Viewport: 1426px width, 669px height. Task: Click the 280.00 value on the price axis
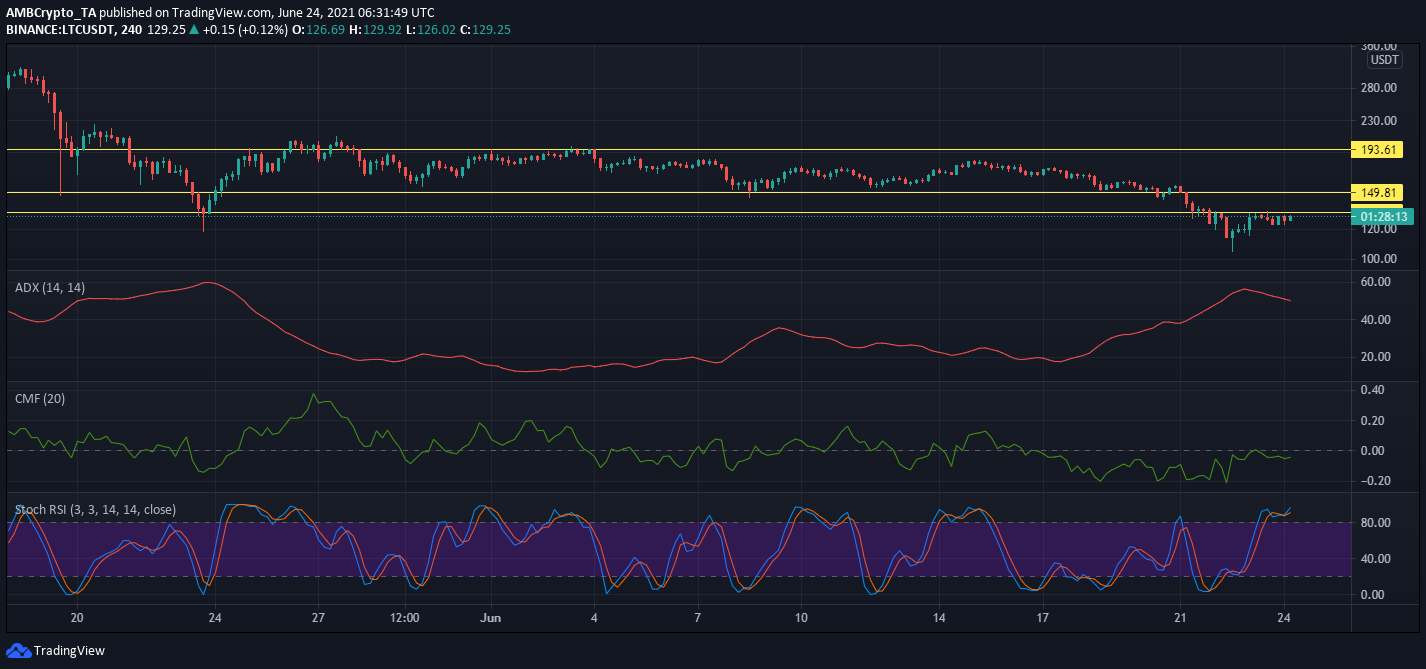pyautogui.click(x=1380, y=88)
